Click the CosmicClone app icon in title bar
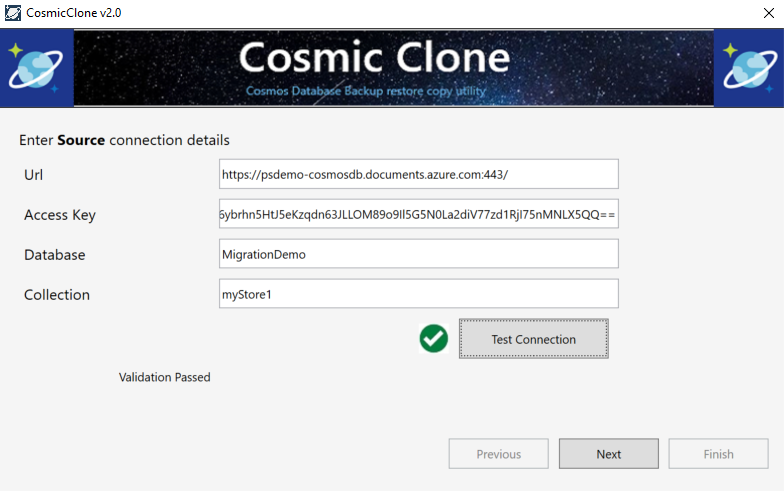This screenshot has height=491, width=784. click(12, 13)
